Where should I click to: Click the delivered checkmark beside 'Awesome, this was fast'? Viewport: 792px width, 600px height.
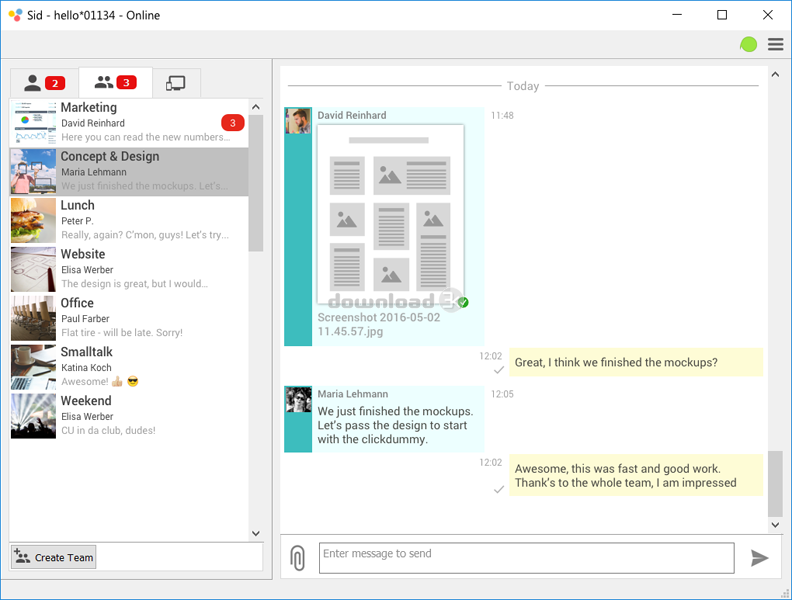coord(499,489)
